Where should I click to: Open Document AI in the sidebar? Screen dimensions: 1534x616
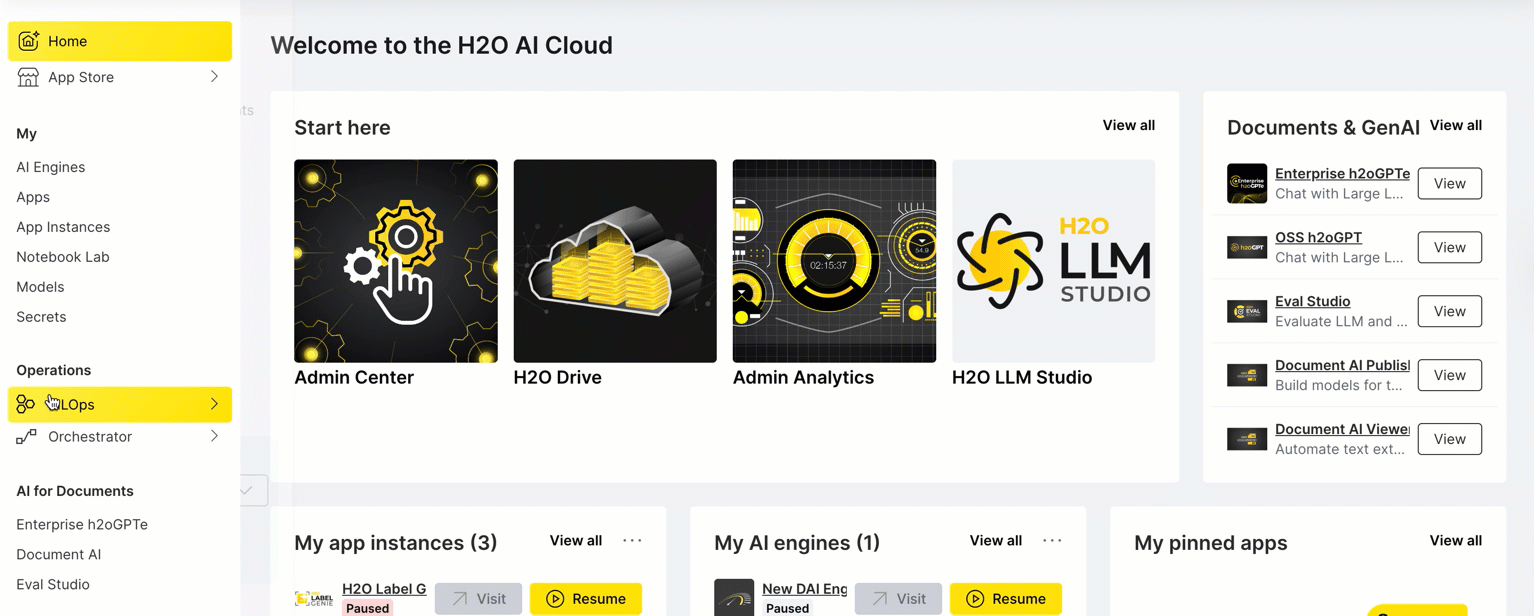click(x=58, y=554)
